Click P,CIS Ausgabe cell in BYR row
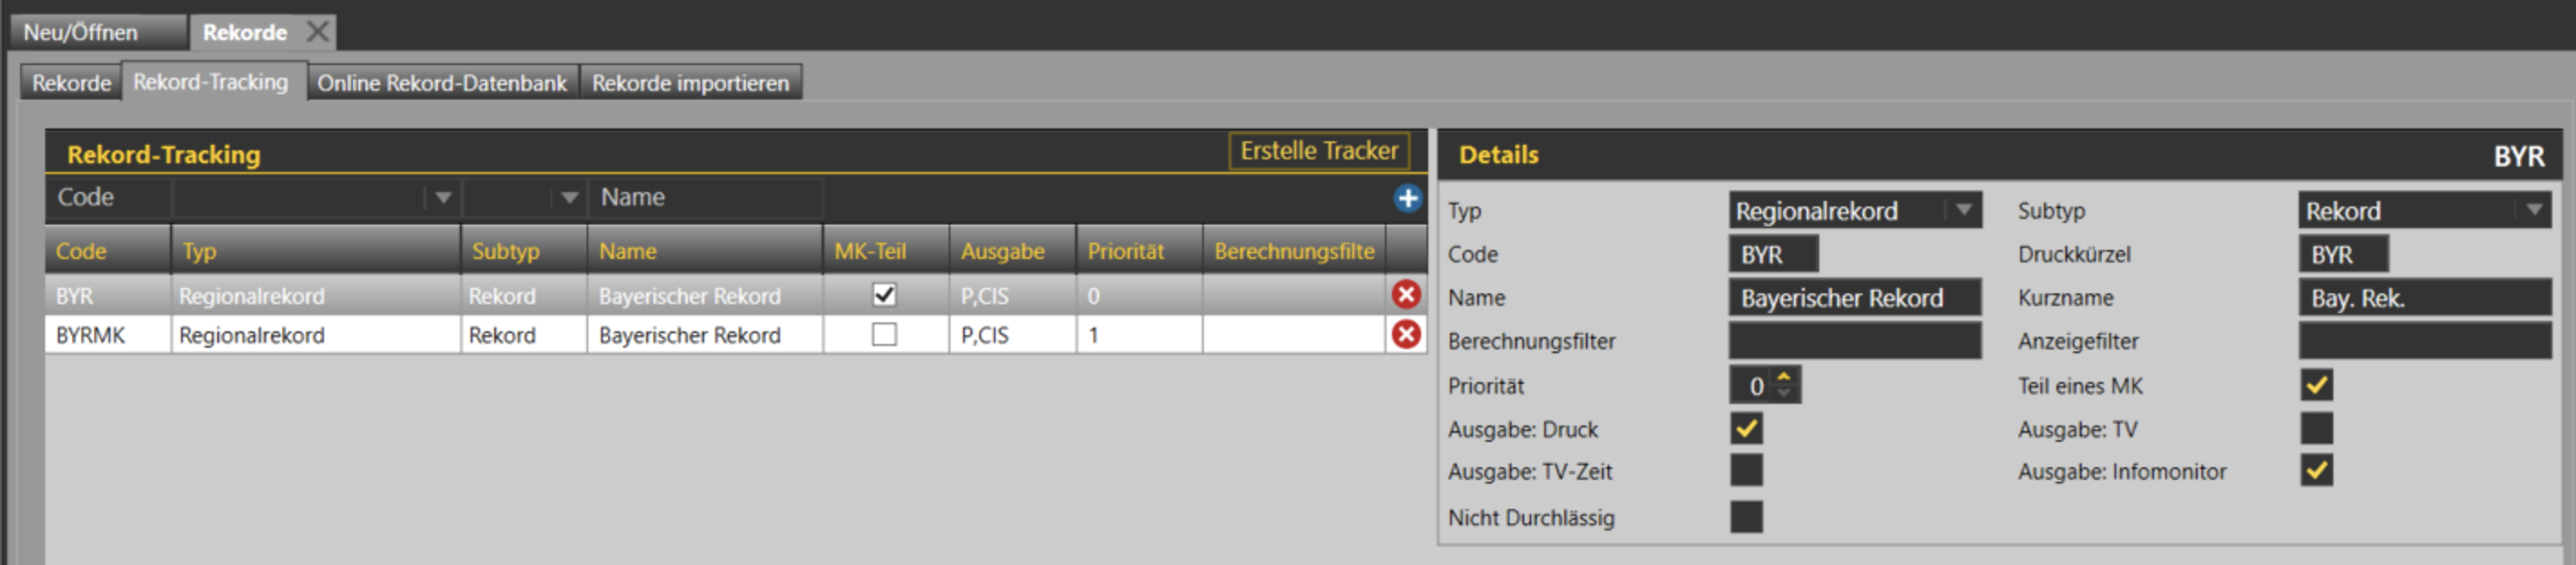 (1013, 296)
